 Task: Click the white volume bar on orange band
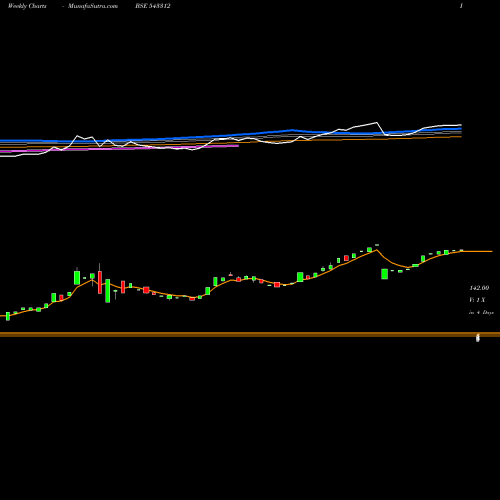pyautogui.click(x=478, y=338)
